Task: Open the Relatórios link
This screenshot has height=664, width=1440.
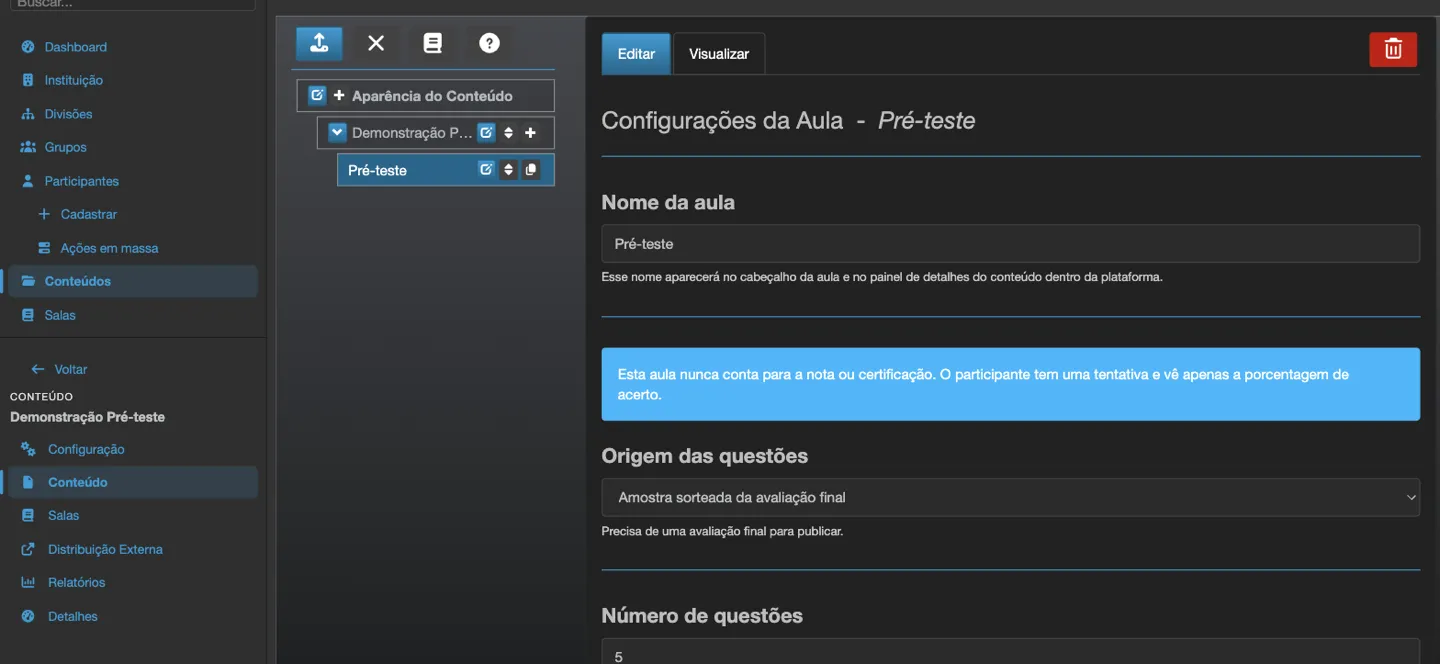Action: (77, 582)
